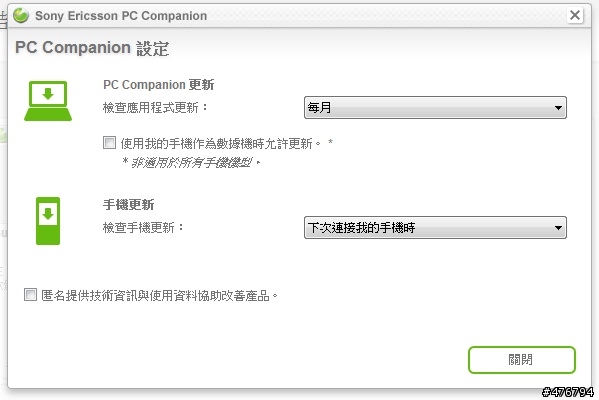Click the 手機更新 section heading

(x=128, y=205)
